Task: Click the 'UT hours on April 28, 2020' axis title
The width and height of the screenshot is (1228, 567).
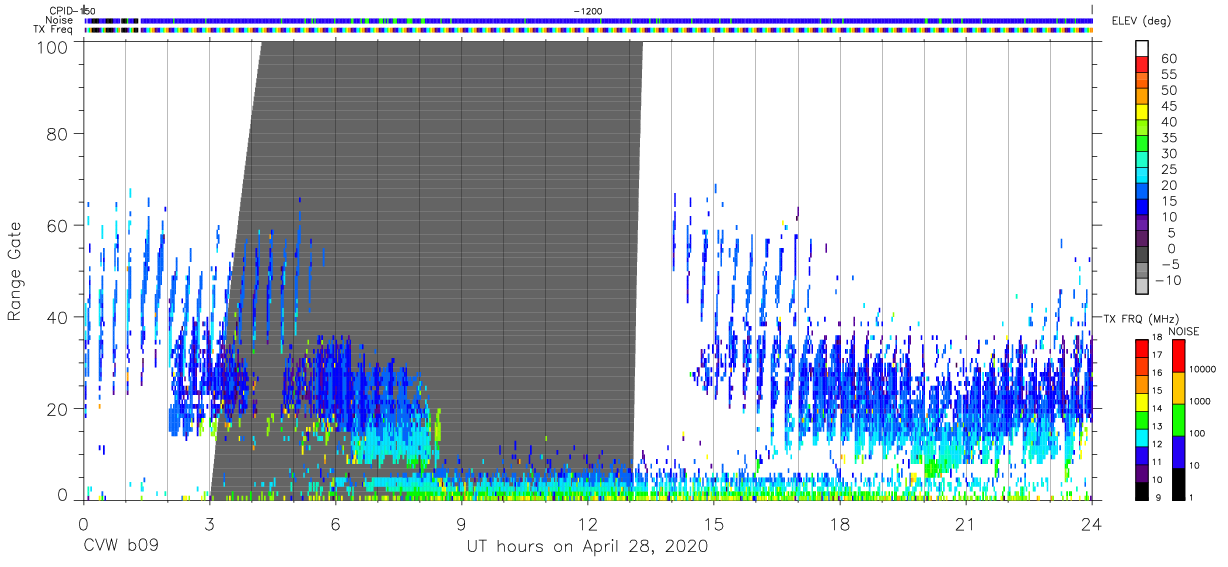Action: 587,547
